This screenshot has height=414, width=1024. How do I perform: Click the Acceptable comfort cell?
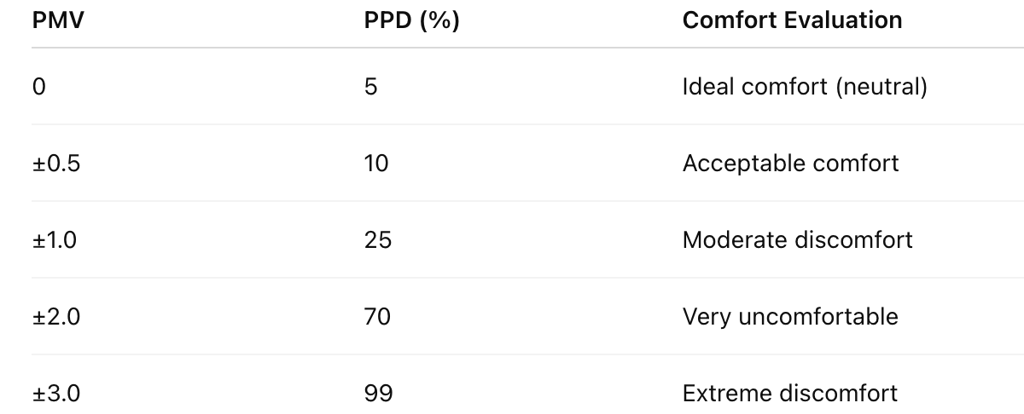pyautogui.click(x=791, y=163)
